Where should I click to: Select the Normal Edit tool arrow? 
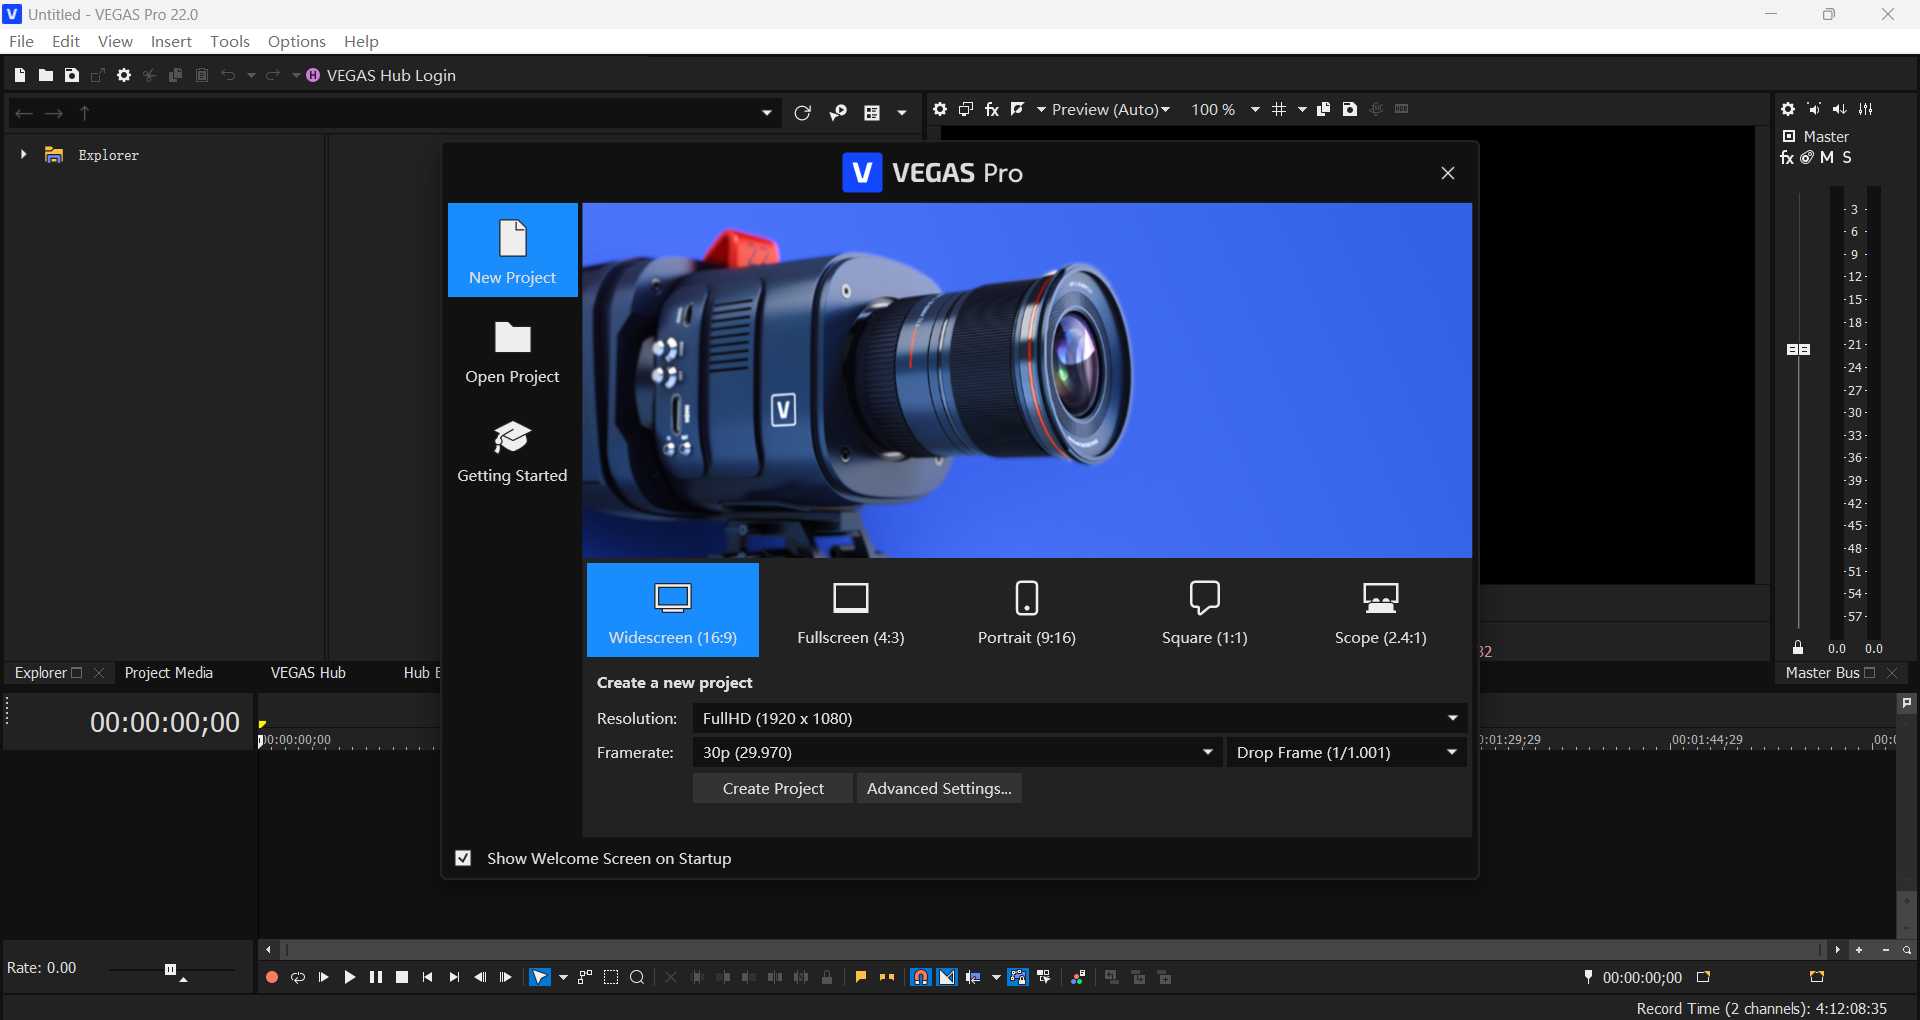[x=540, y=977]
